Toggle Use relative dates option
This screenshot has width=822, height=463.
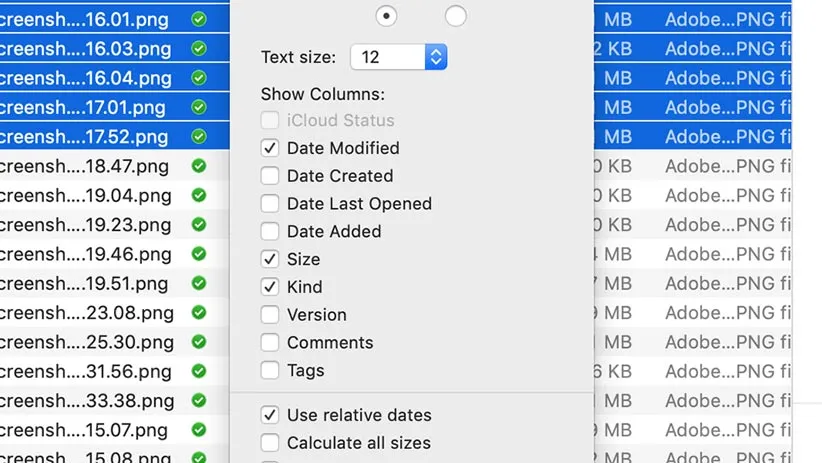tap(270, 415)
